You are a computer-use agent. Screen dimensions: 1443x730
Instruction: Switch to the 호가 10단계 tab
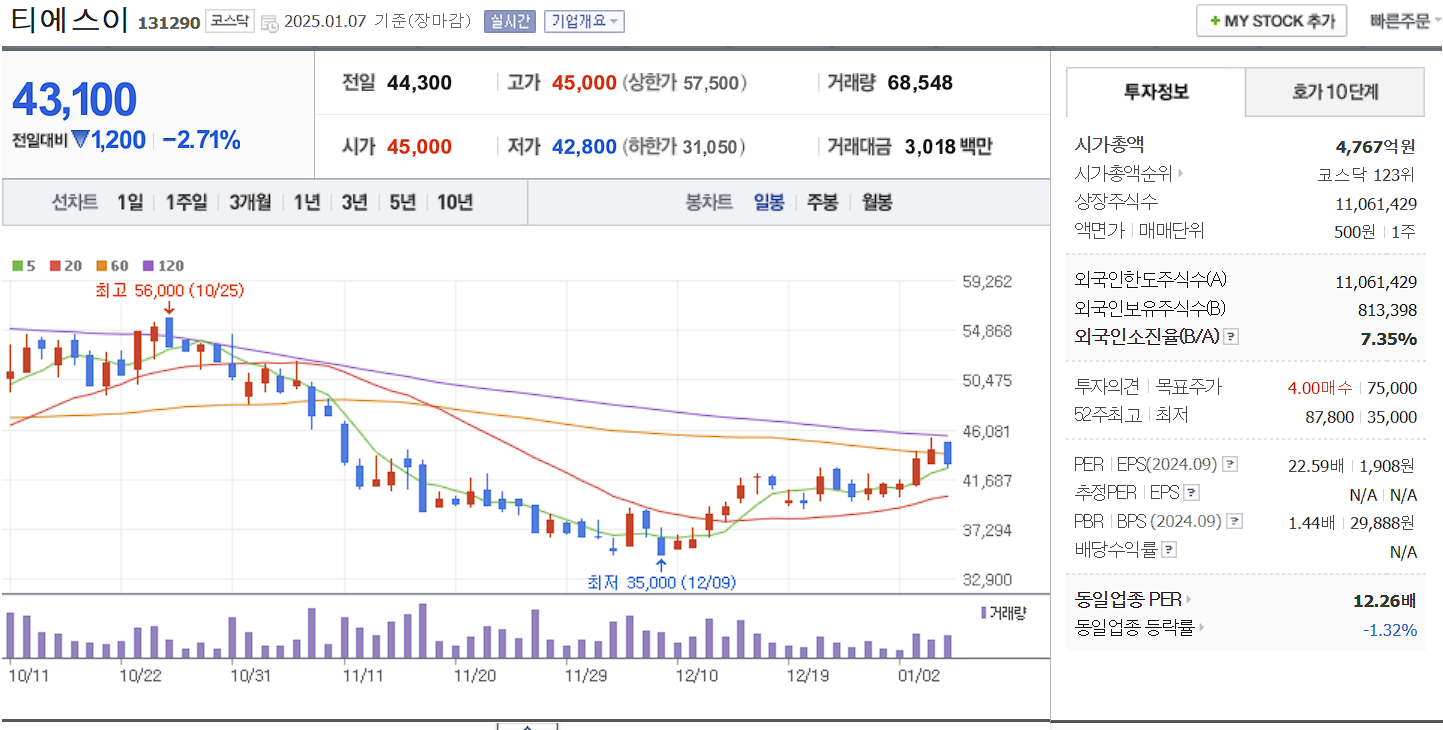point(1334,91)
